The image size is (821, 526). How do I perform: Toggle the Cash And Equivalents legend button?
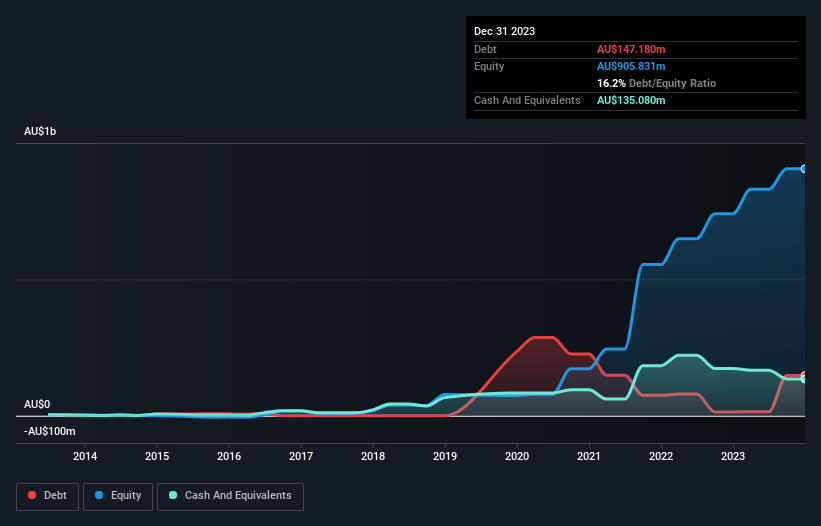point(230,496)
